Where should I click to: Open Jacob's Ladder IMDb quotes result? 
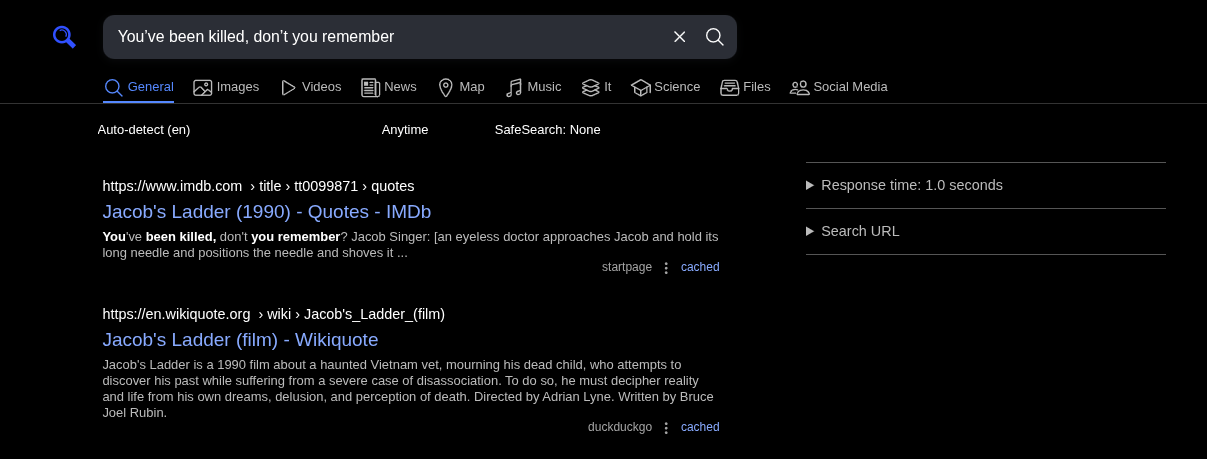266,212
